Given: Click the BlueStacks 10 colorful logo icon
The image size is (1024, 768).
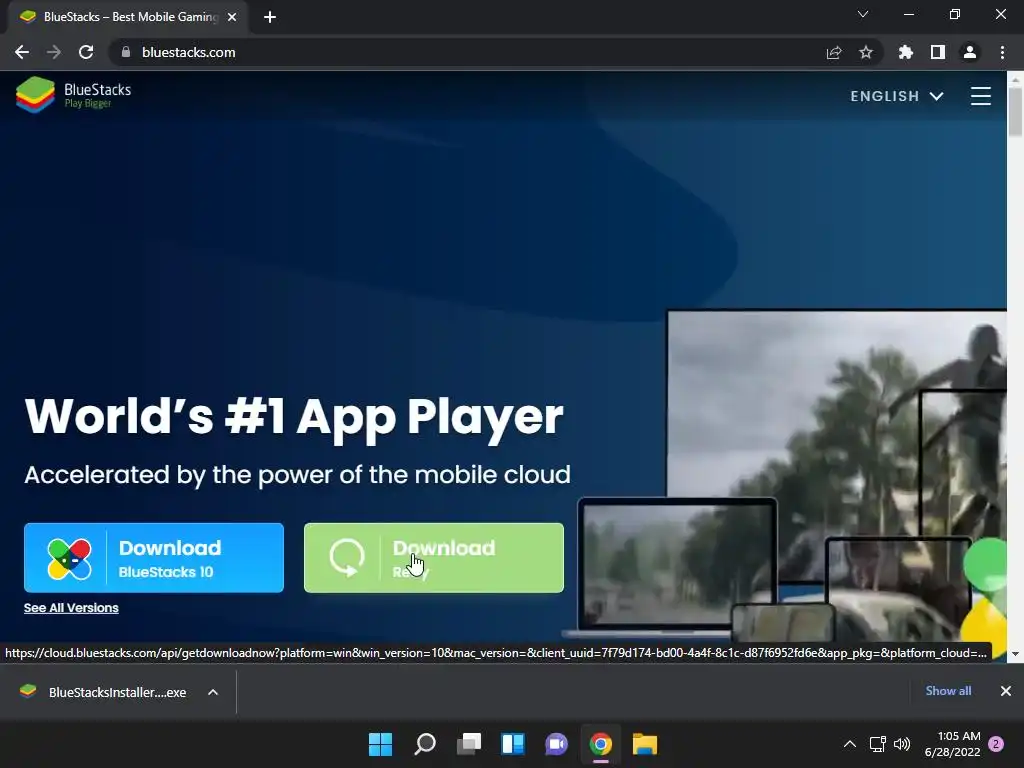Looking at the screenshot, I should (69, 559).
